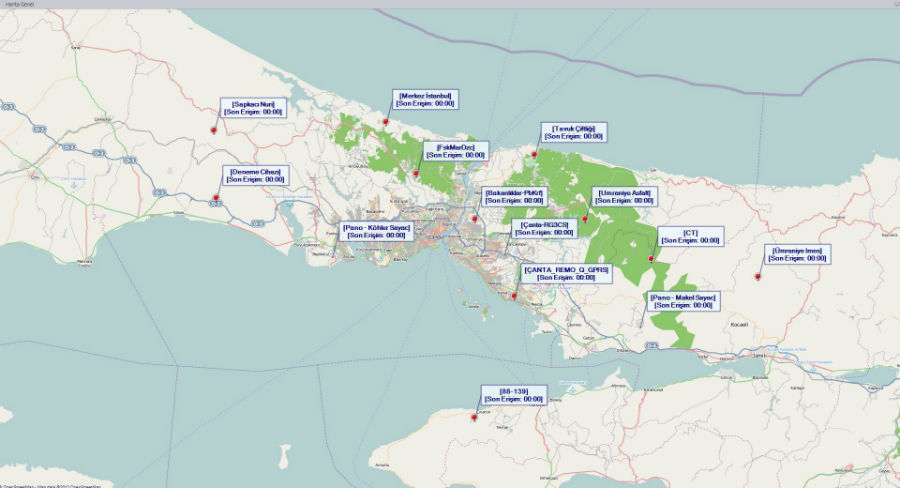Viewport: 900px width, 488px height.
Task: Click the Umraniye Imes label box
Action: coord(798,254)
